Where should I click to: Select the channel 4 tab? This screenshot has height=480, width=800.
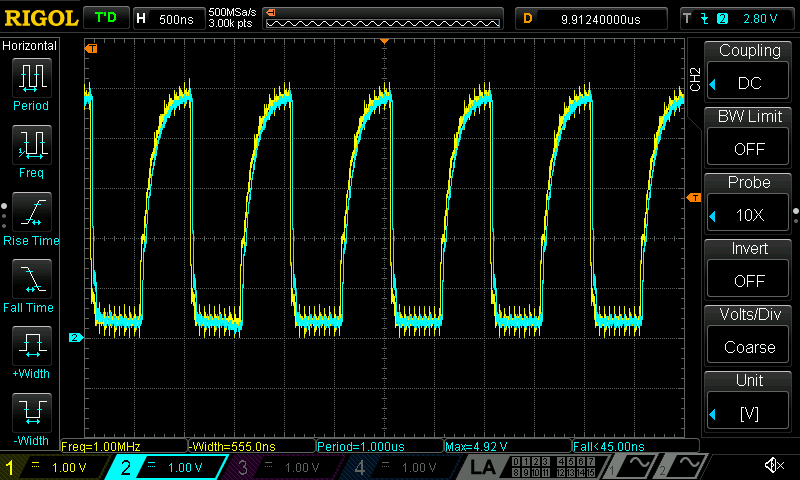point(401,467)
